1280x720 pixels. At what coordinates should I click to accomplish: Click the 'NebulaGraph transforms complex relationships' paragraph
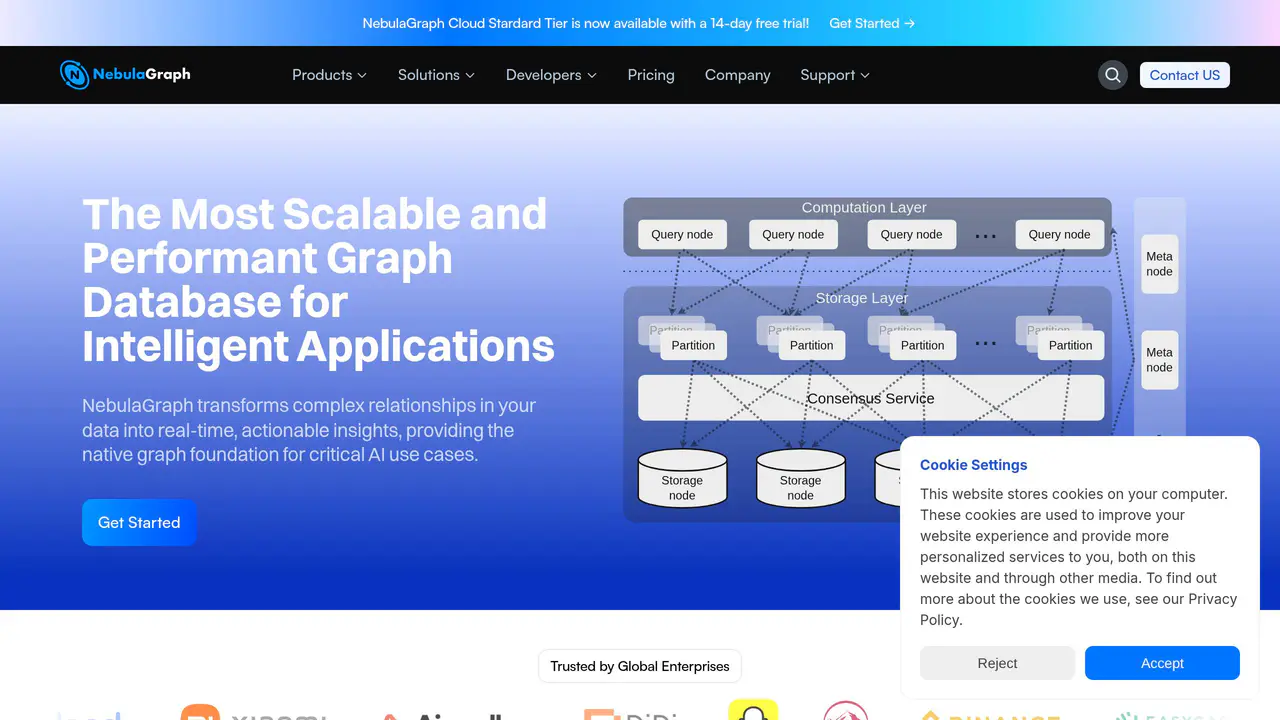coord(310,430)
